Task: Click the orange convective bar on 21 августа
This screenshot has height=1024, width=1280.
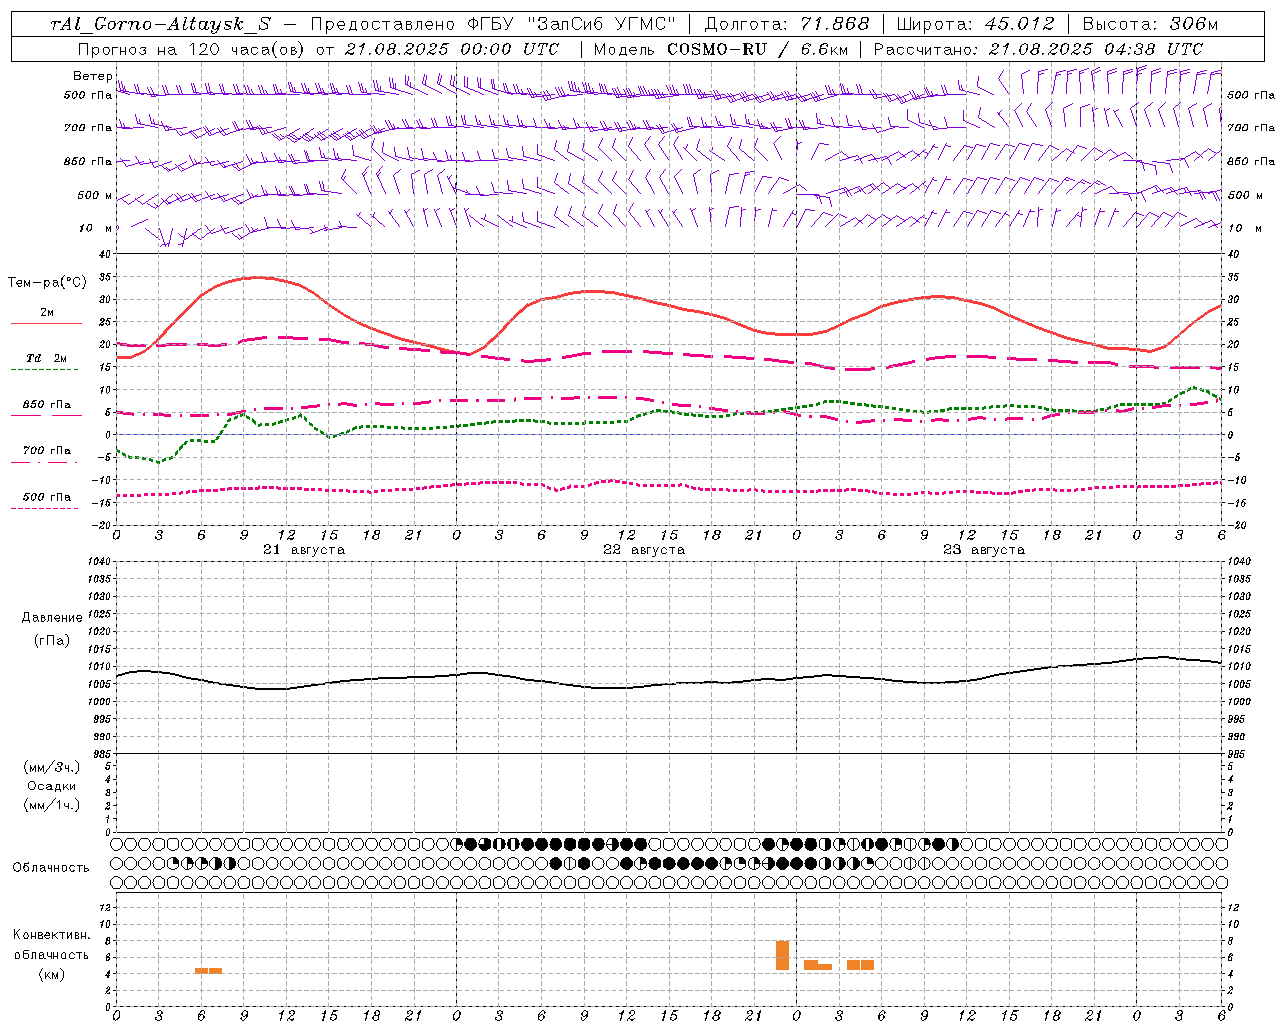Action: click(x=208, y=970)
